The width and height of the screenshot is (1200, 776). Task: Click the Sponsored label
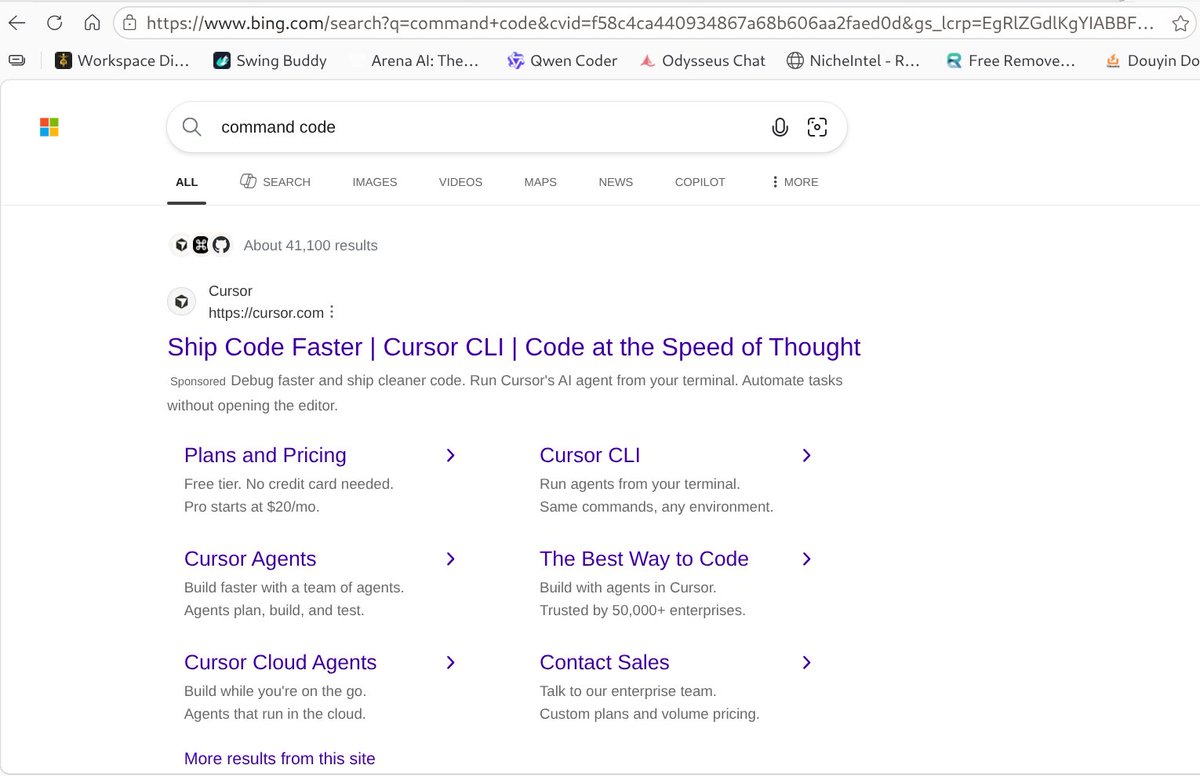(x=198, y=382)
